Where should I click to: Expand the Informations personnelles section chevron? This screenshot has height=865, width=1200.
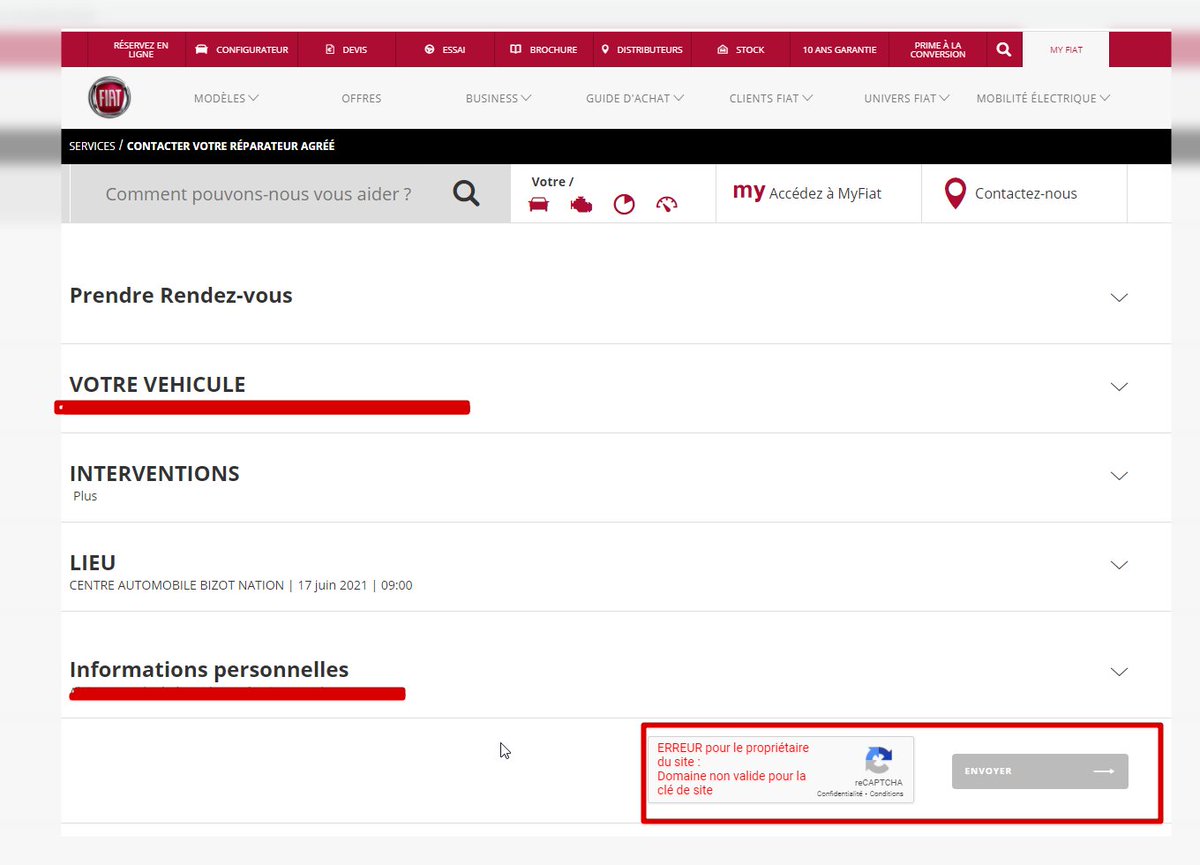coord(1119,671)
